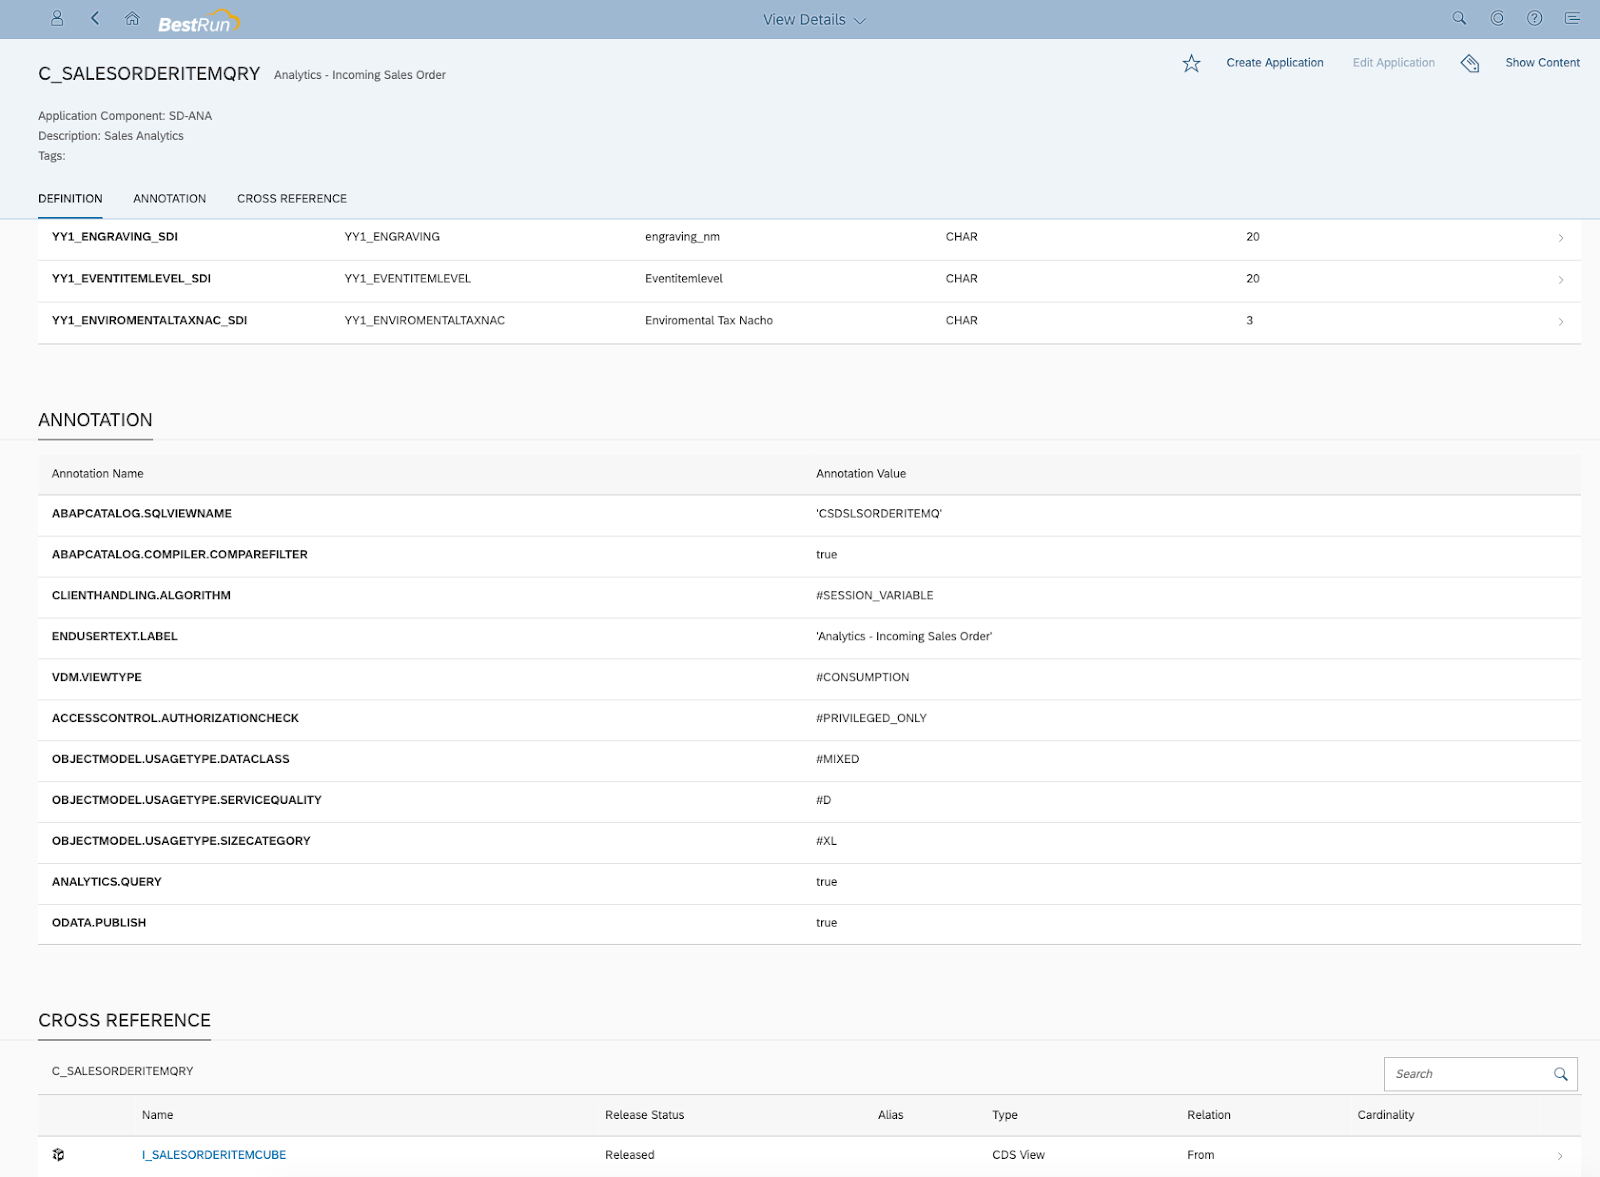Switch to the ANNOTATION tab
The height and width of the screenshot is (1177, 1600).
pos(169,198)
